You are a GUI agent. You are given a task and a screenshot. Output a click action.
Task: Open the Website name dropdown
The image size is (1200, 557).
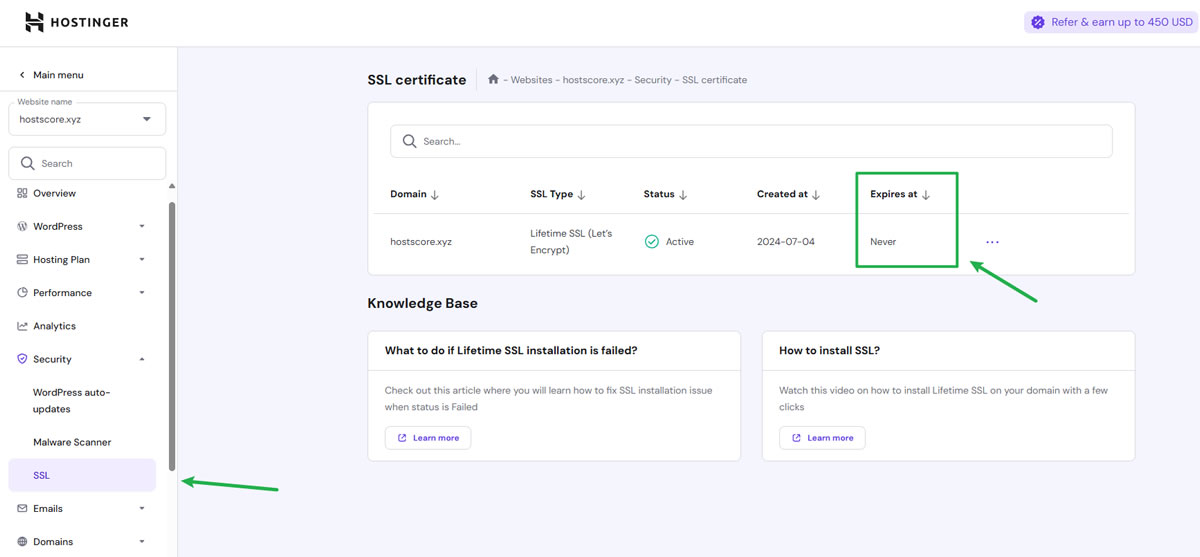pyautogui.click(x=87, y=119)
